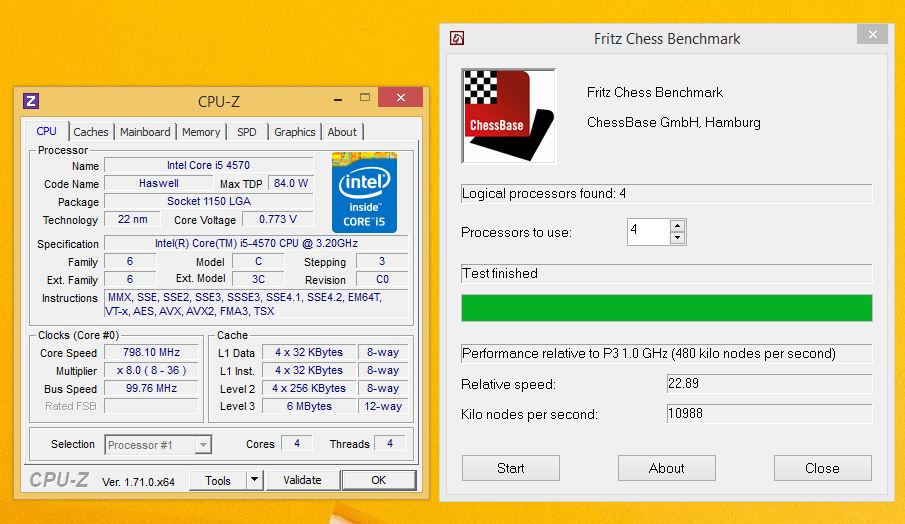This screenshot has height=524, width=905.
Task: Click the Level 3 cache value 6 MBytes
Action: tap(309, 406)
